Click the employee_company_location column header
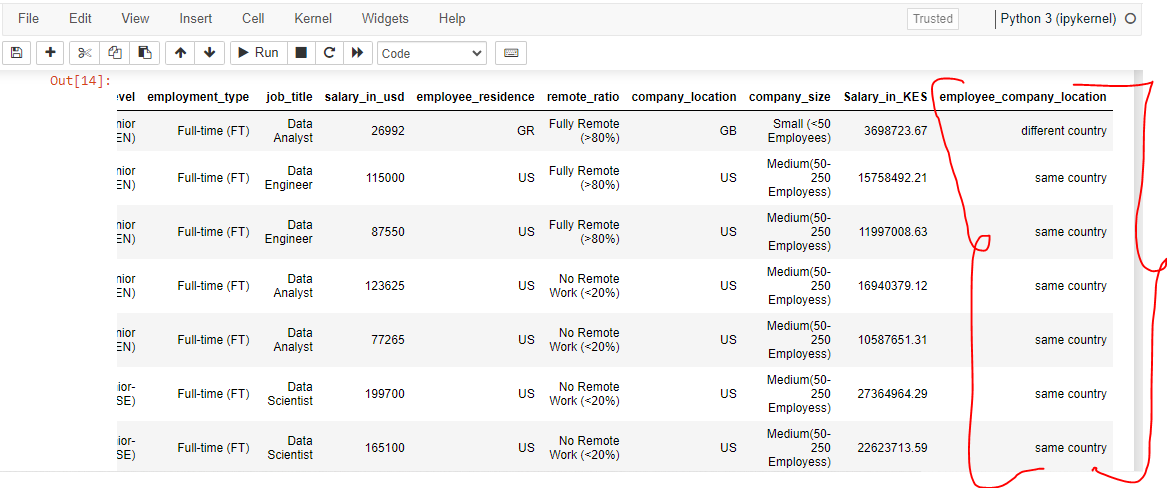Screen dimensions: 1167x488 [1023, 97]
